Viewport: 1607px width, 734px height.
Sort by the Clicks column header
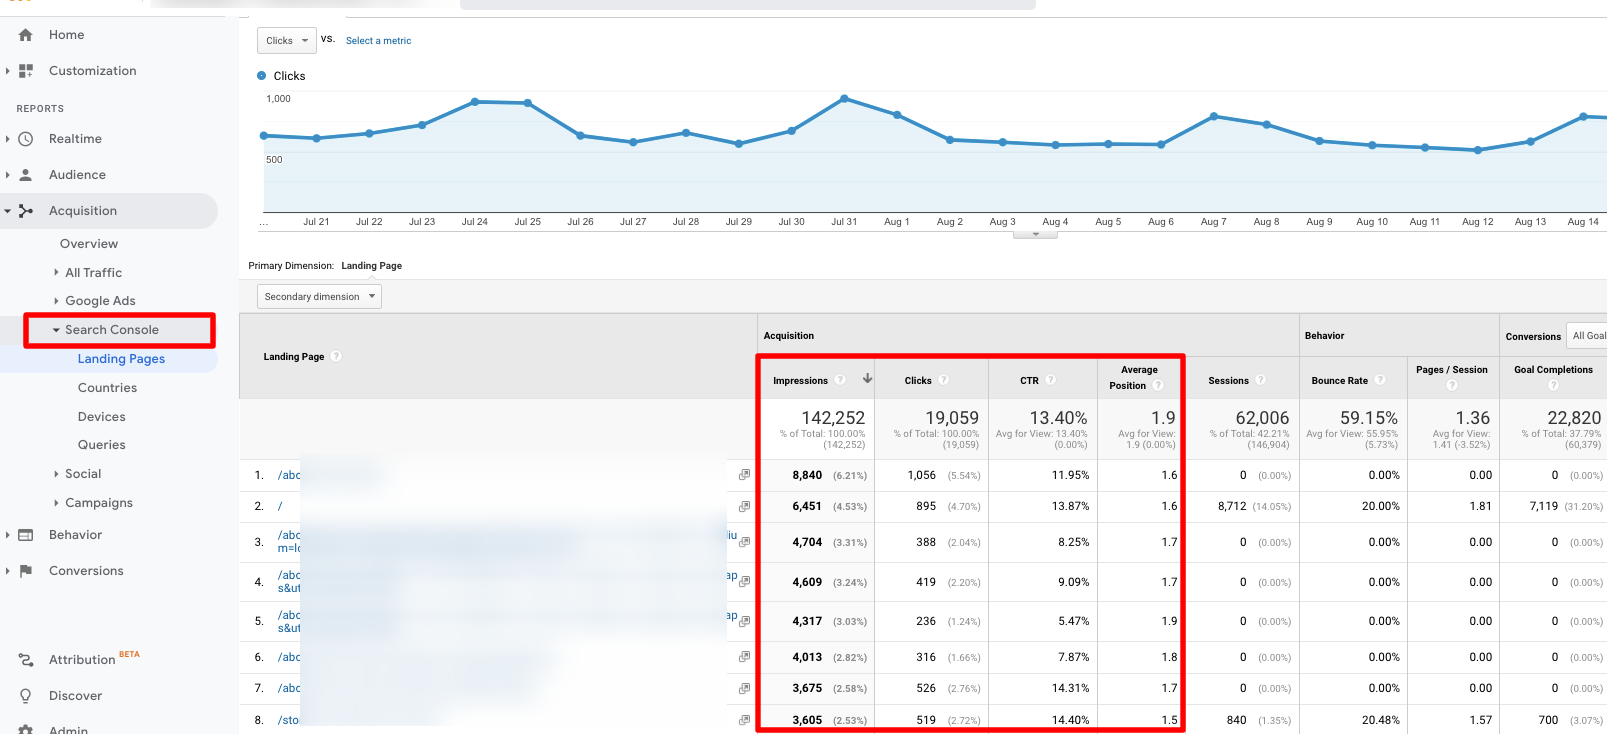click(x=918, y=381)
